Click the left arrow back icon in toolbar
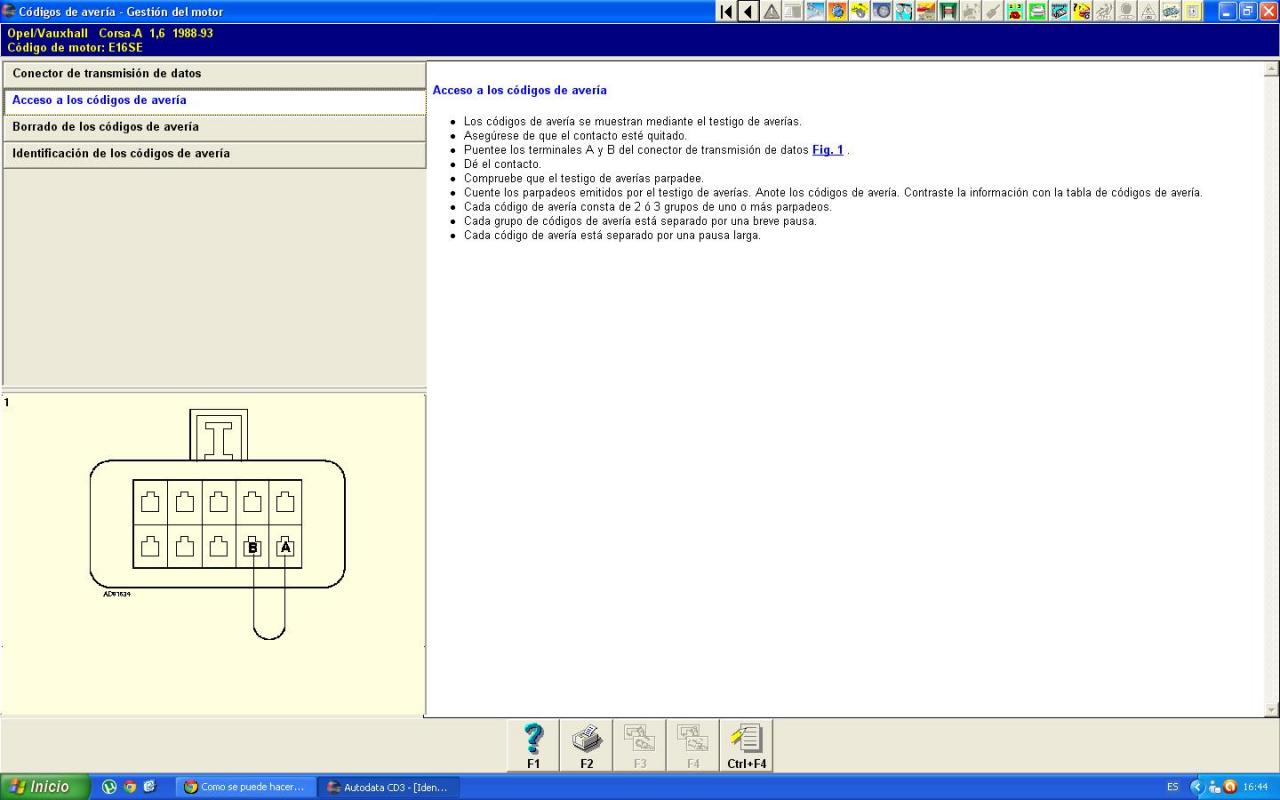The height and width of the screenshot is (800, 1280). pyautogui.click(x=748, y=11)
